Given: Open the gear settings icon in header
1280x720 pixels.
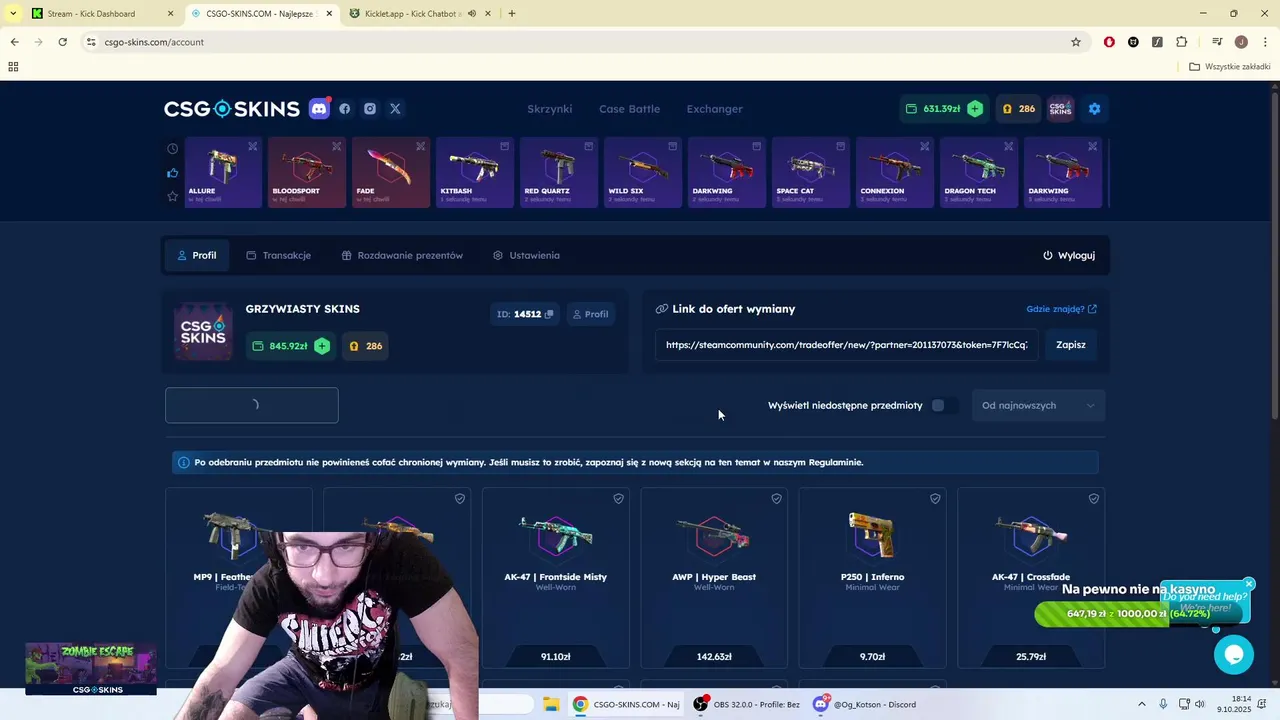Looking at the screenshot, I should [1094, 109].
